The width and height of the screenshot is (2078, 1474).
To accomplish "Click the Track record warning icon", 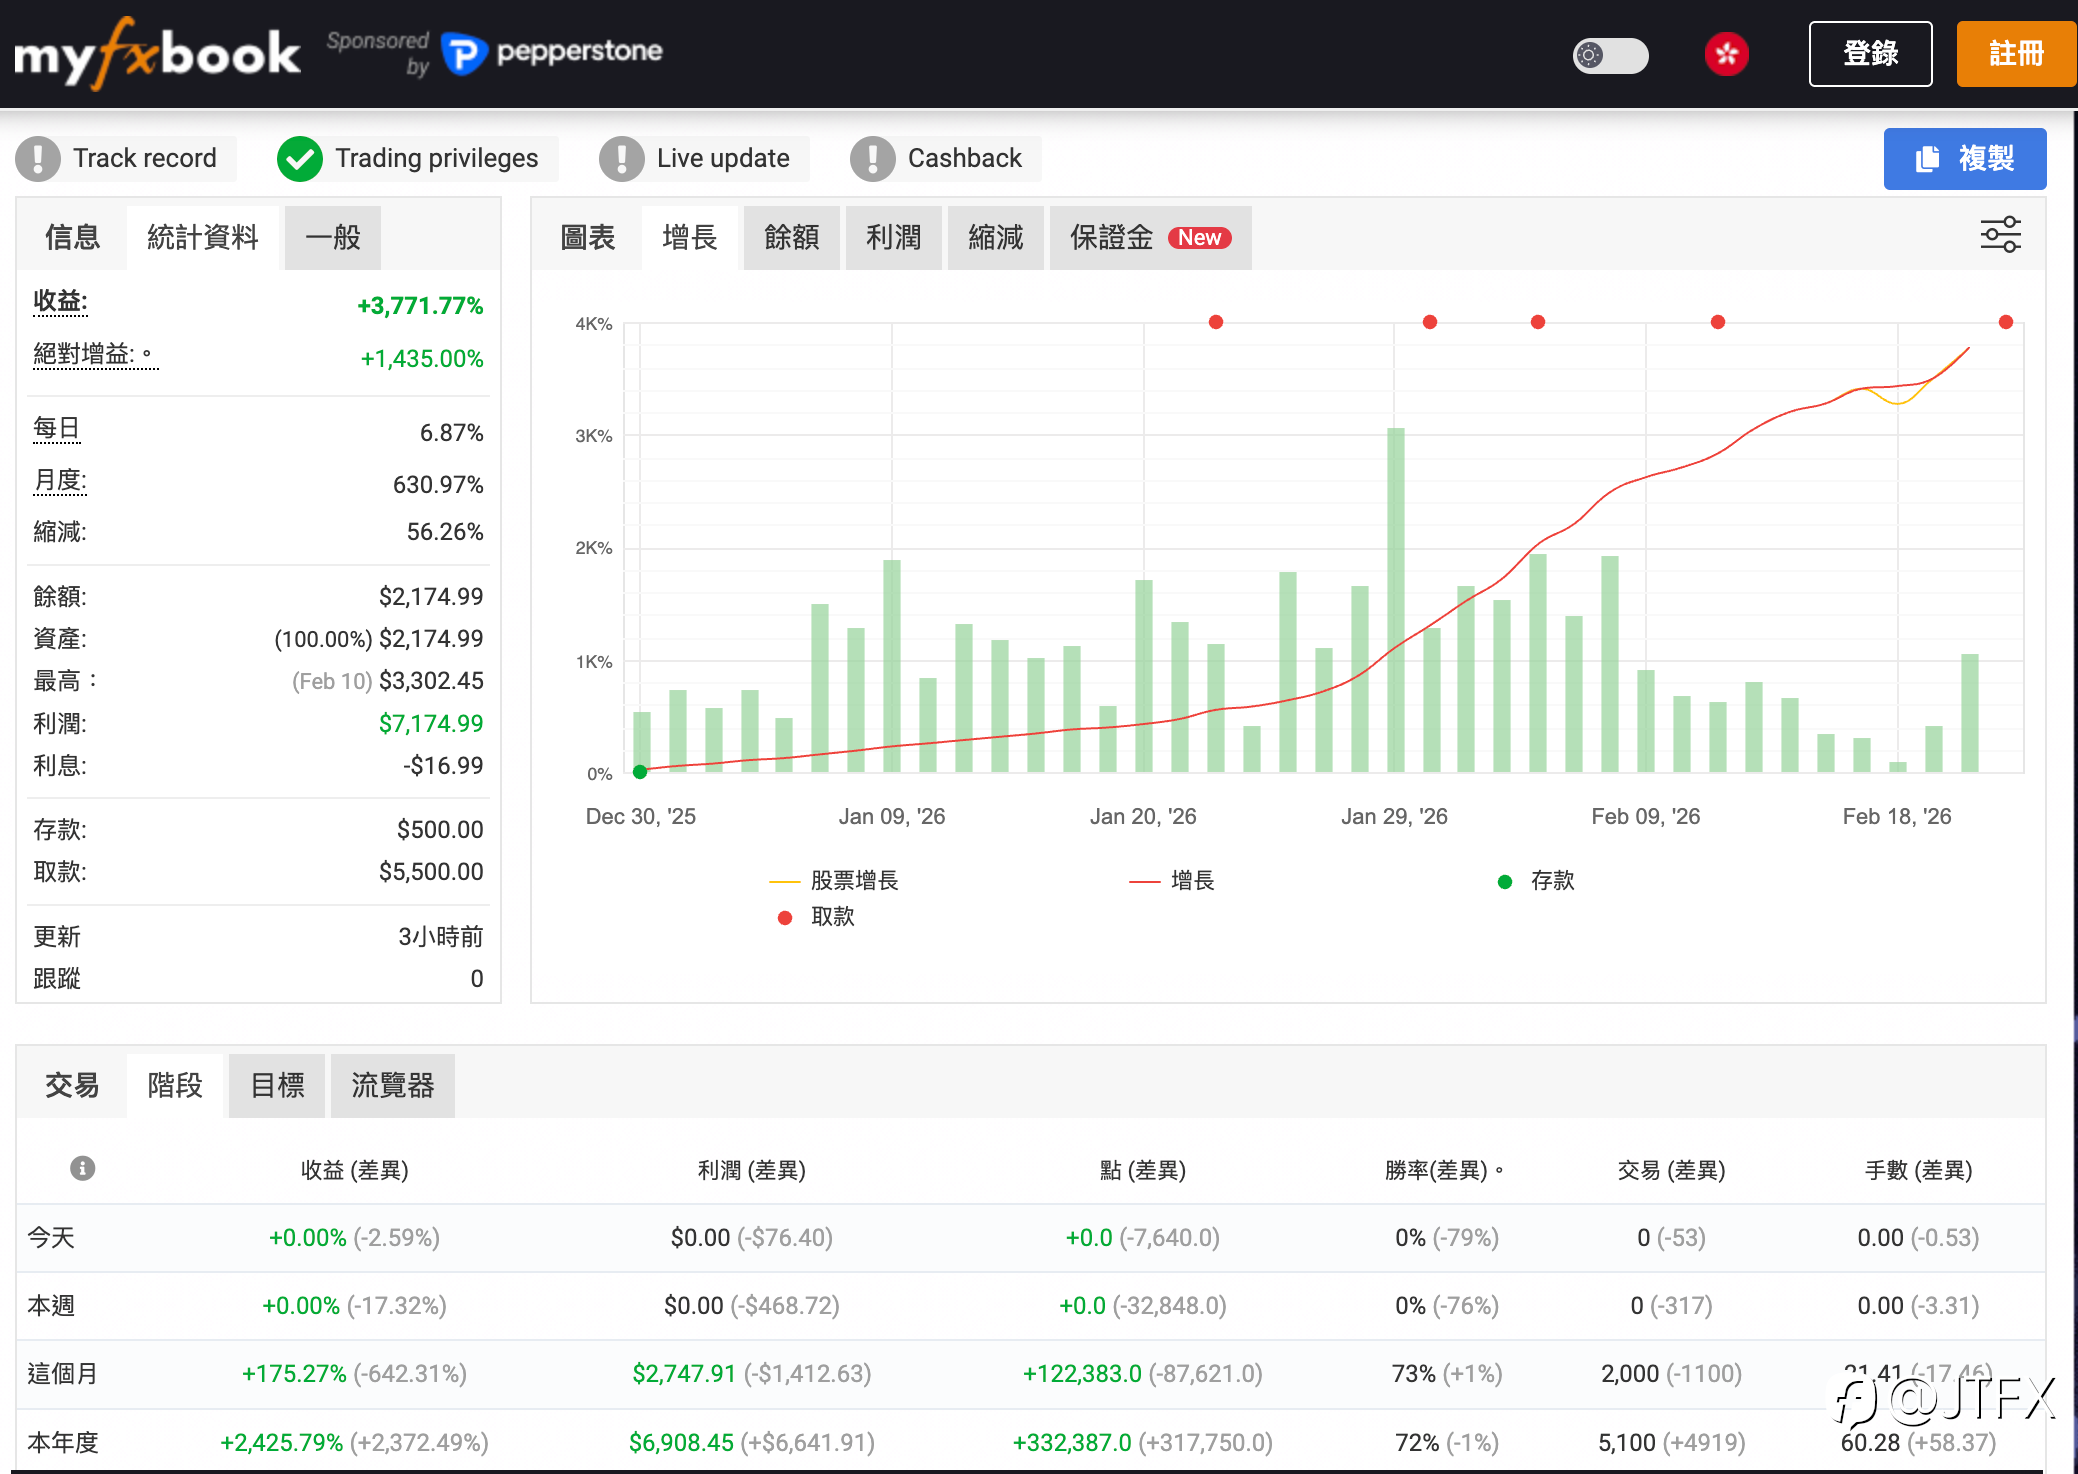I will pos(38,159).
